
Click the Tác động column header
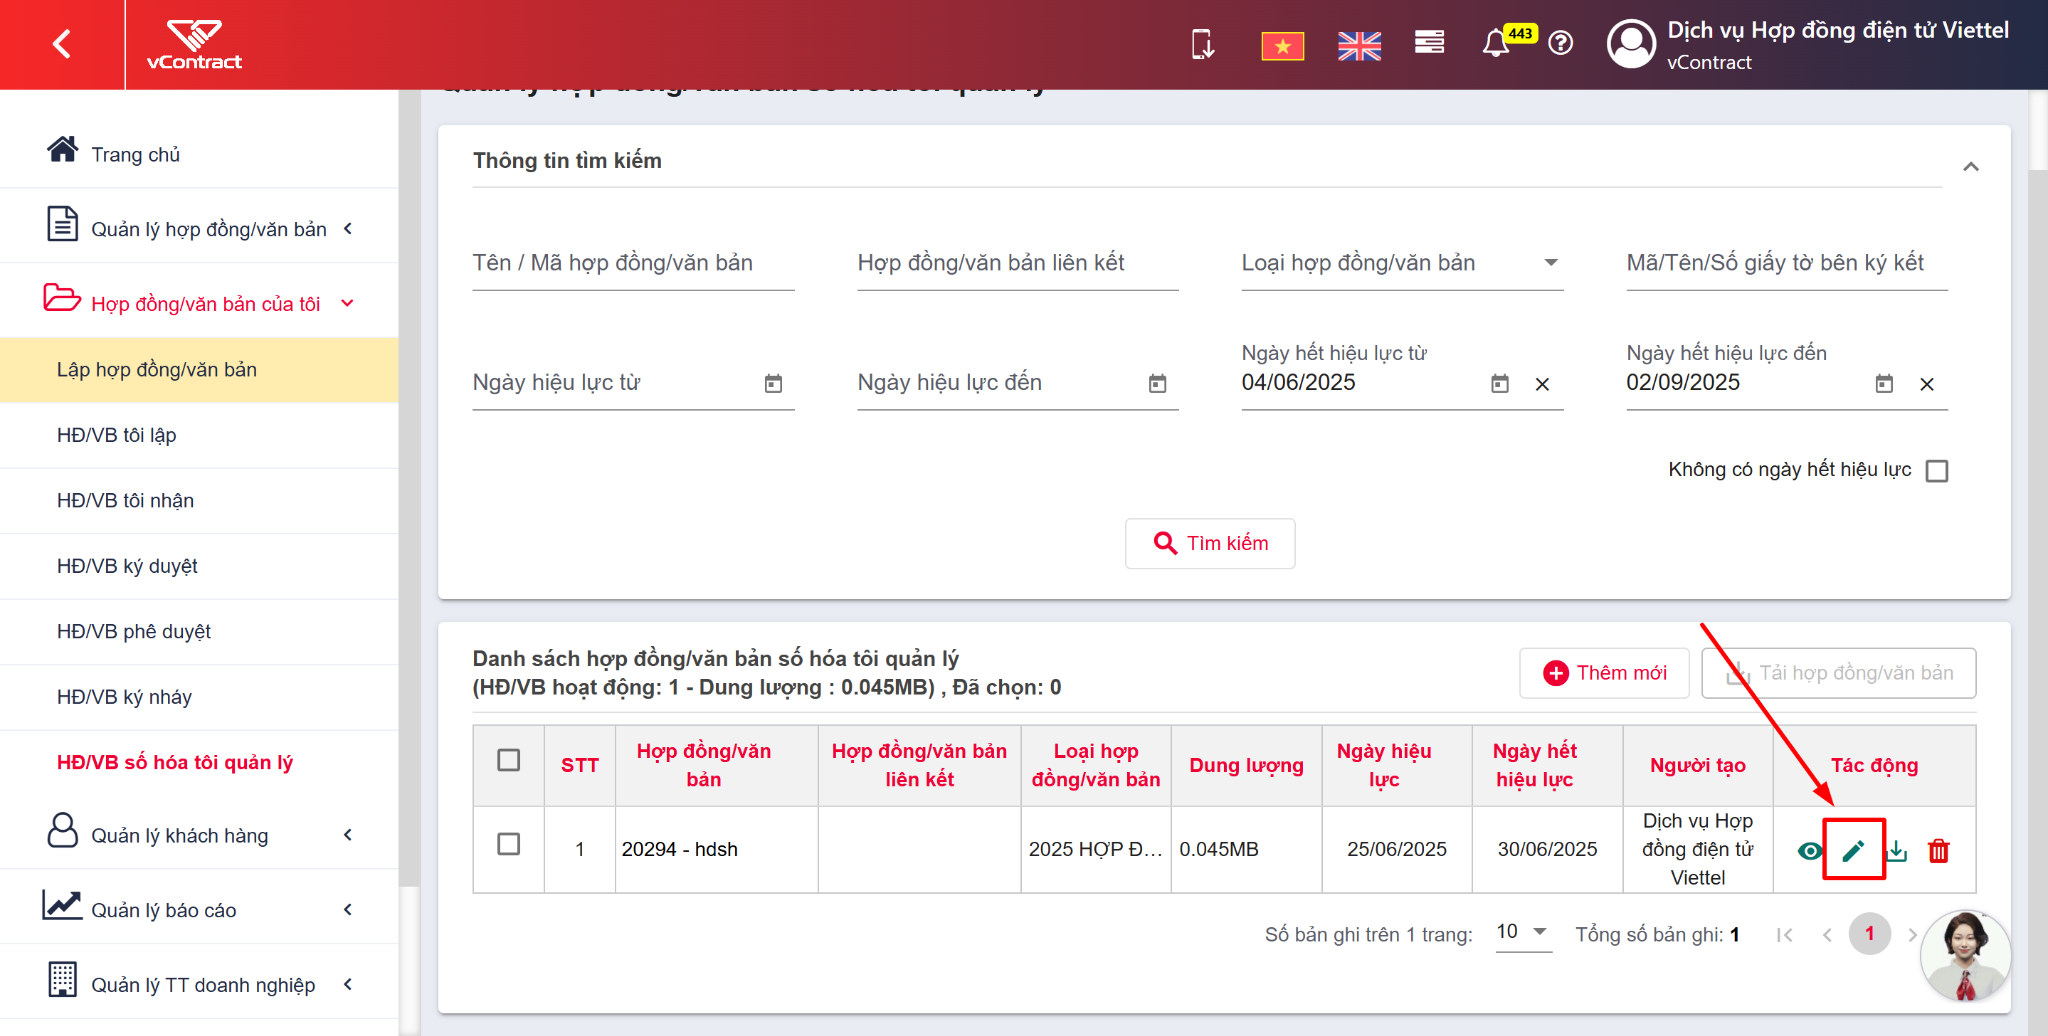1874,765
